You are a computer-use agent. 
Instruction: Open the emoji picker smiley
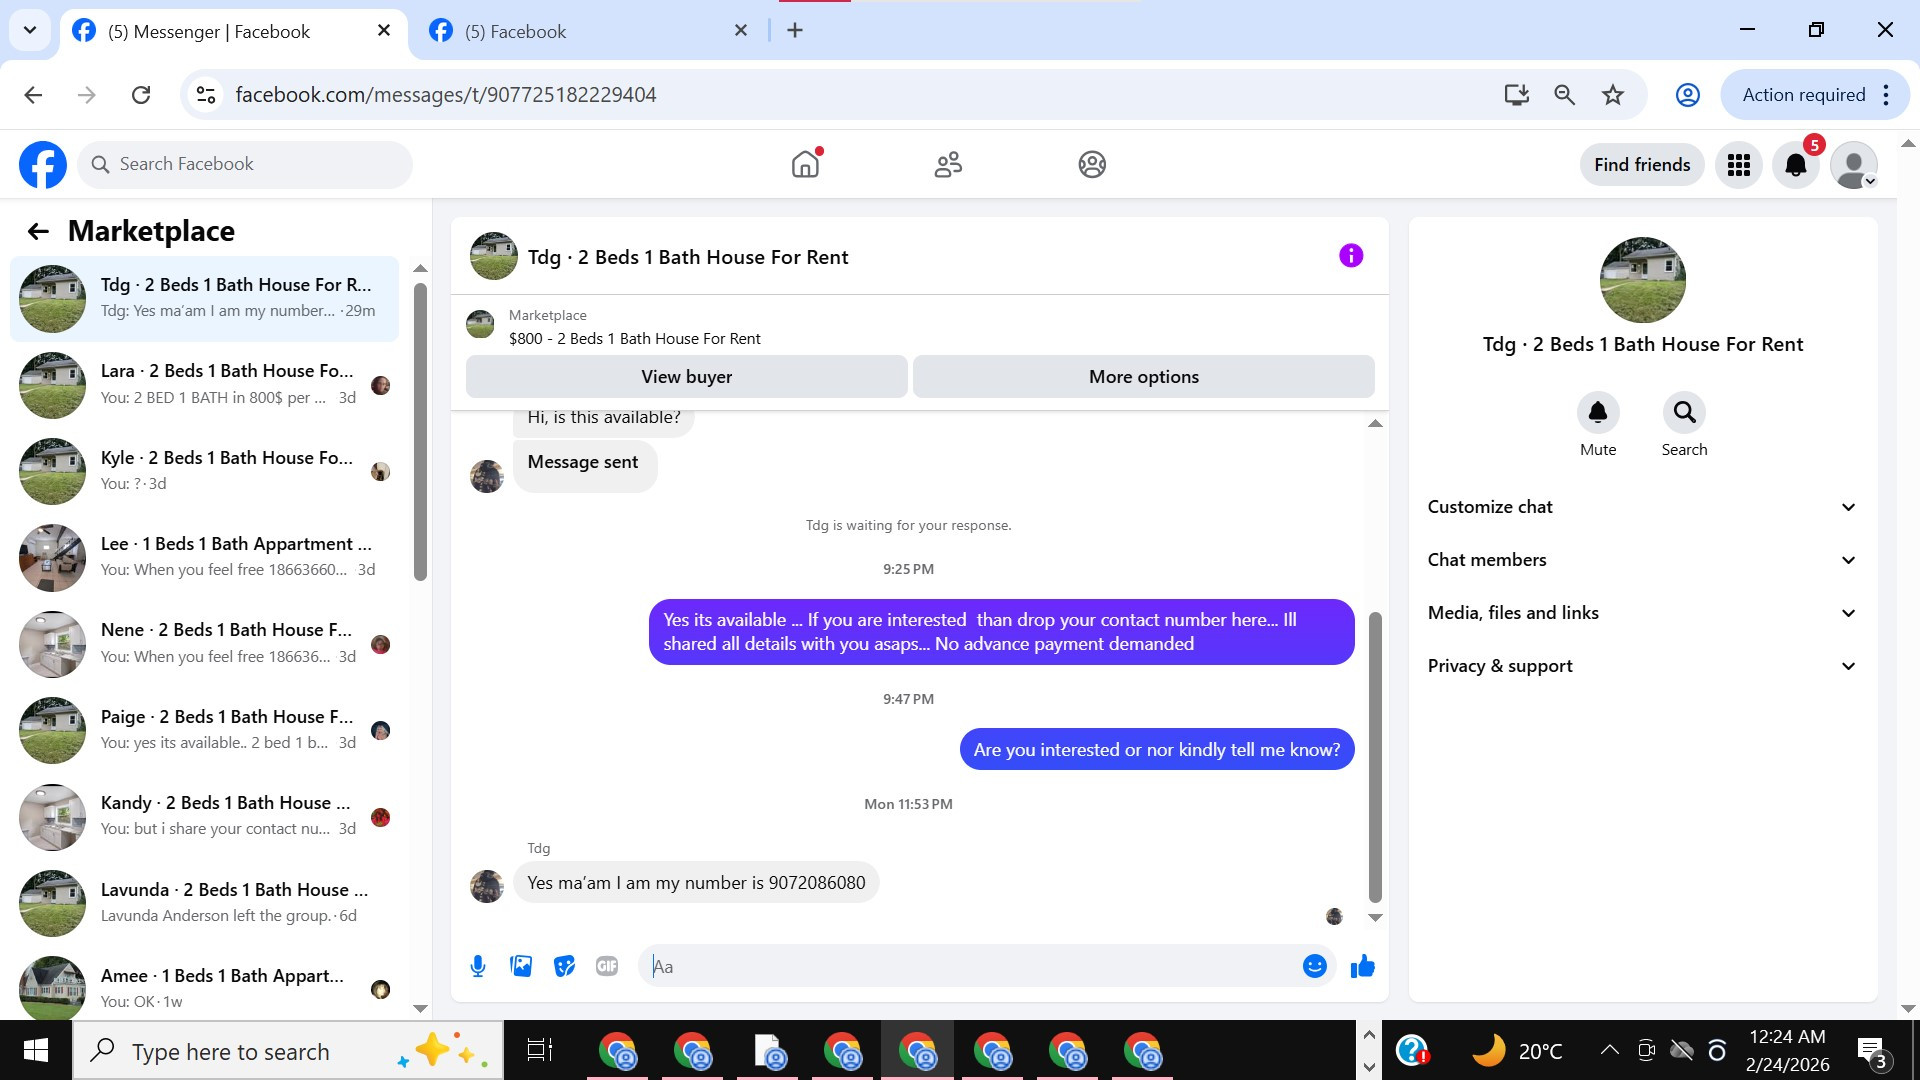click(1314, 966)
